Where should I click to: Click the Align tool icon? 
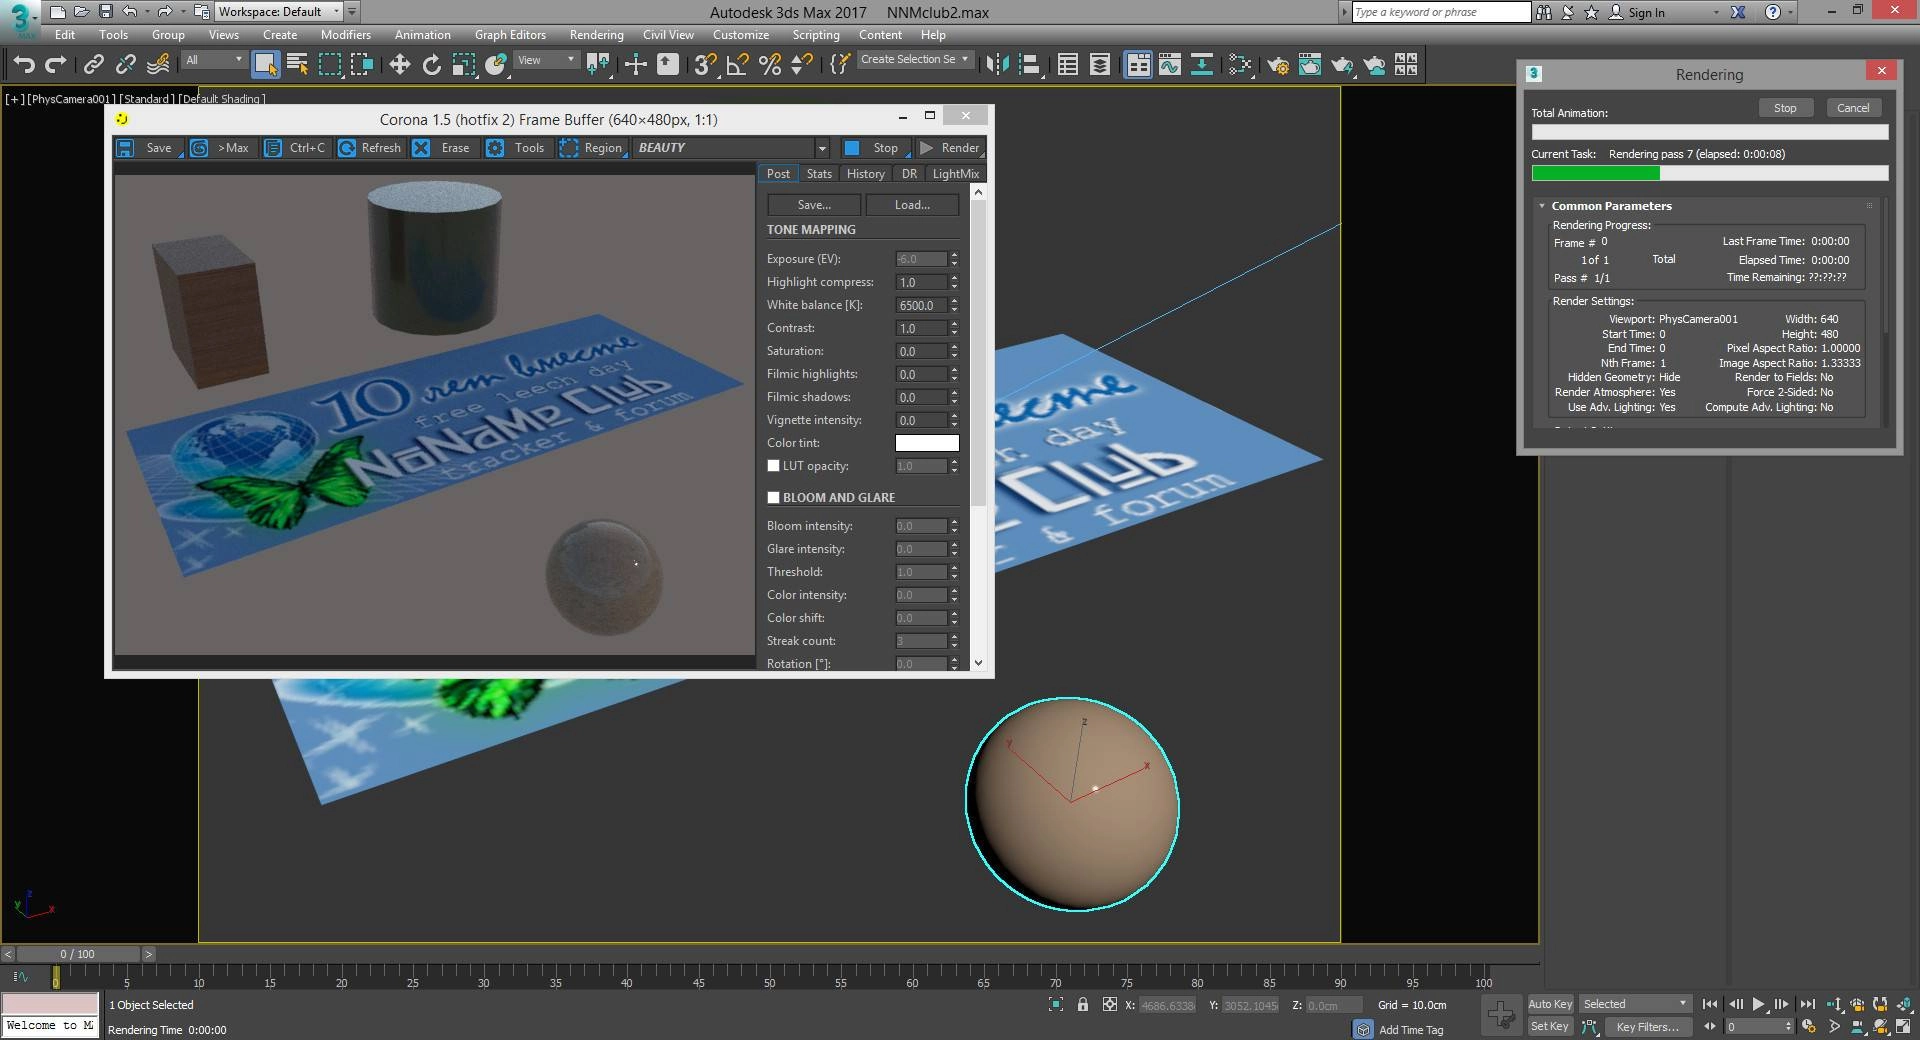[x=1028, y=65]
